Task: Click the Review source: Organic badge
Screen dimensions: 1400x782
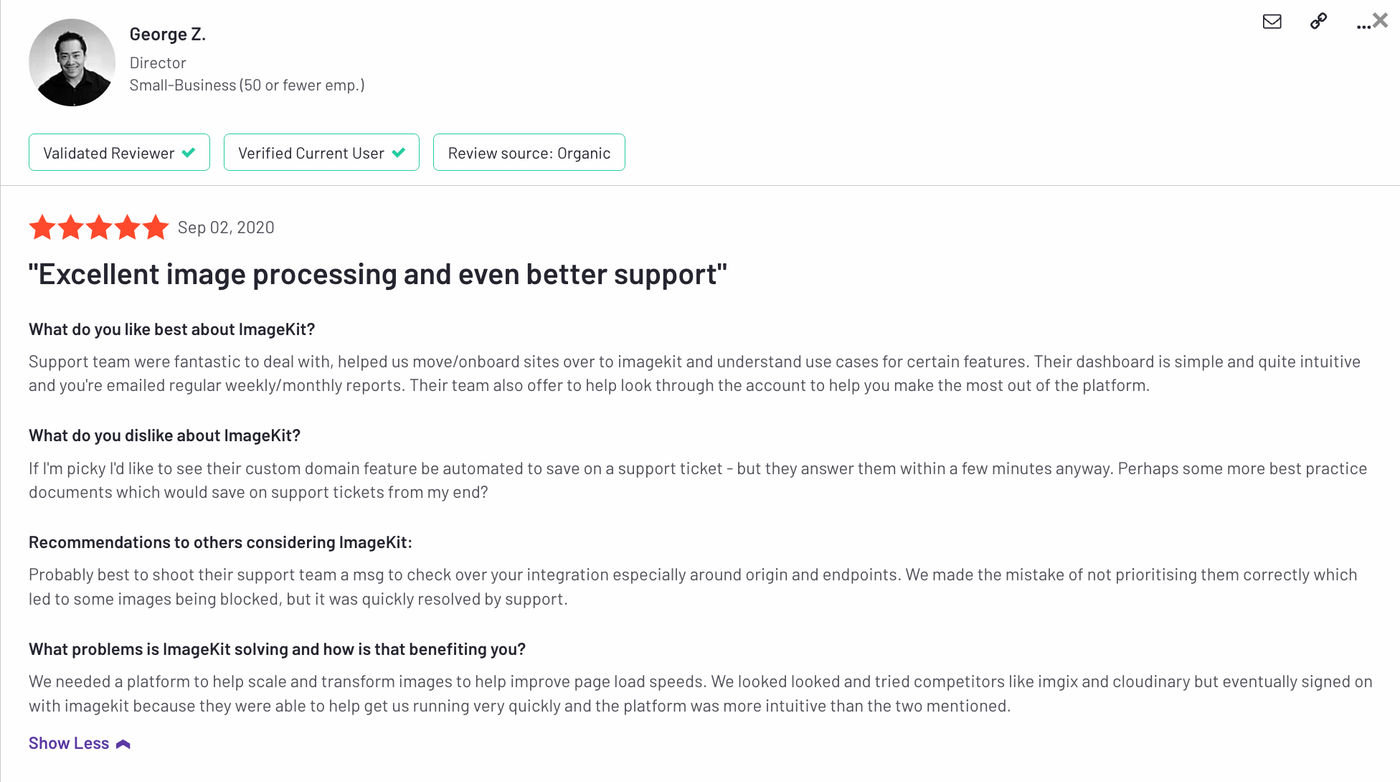Action: (529, 153)
